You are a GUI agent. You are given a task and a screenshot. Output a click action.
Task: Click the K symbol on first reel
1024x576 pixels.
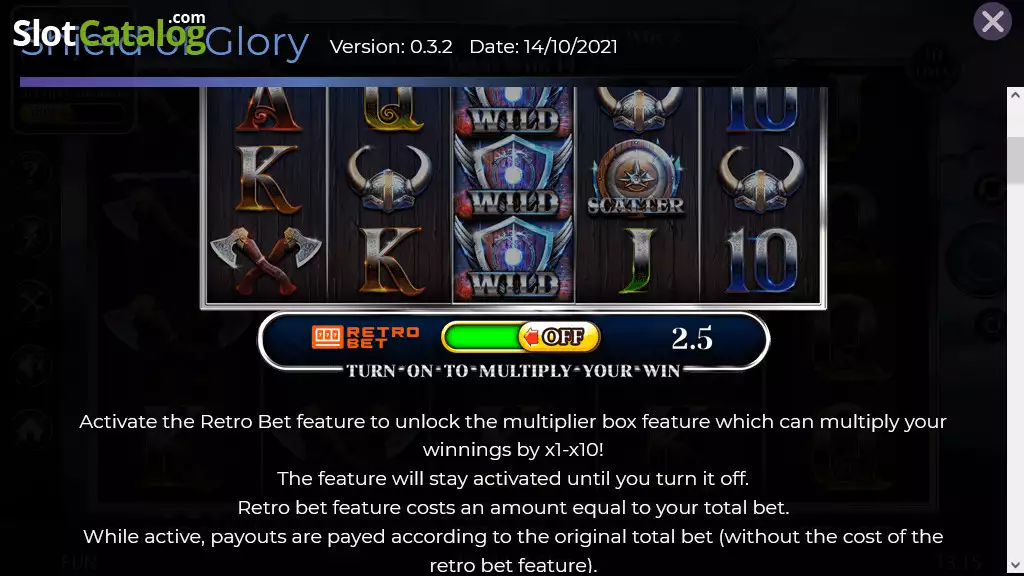click(268, 180)
